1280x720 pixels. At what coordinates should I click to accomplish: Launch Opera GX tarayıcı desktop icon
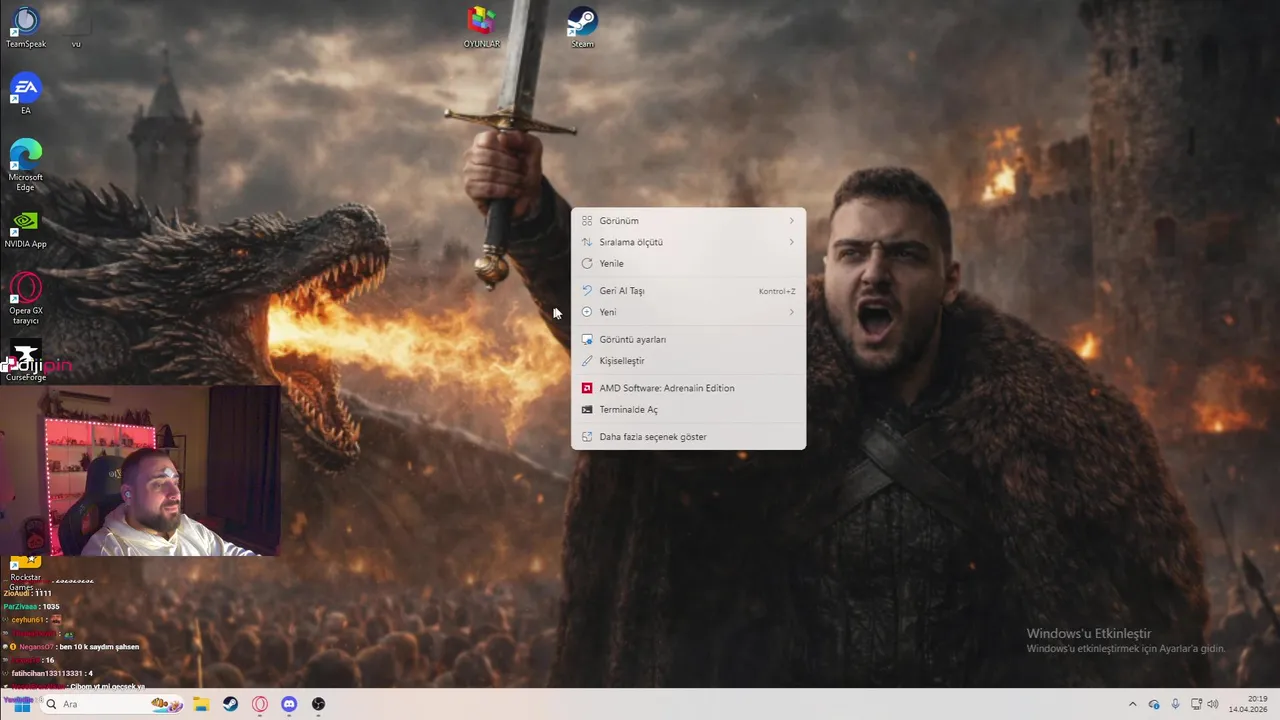point(26,299)
